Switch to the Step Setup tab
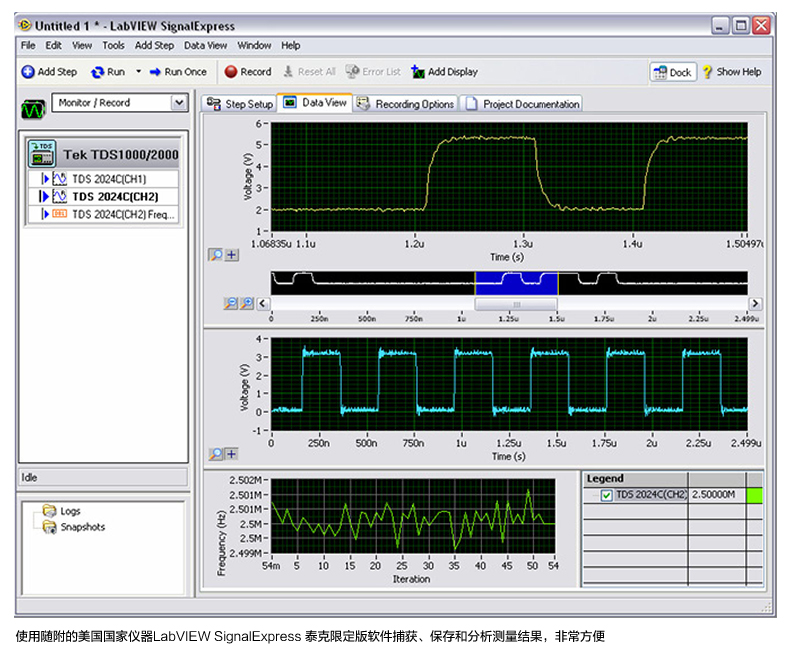This screenshot has width=790, height=649. click(239, 104)
